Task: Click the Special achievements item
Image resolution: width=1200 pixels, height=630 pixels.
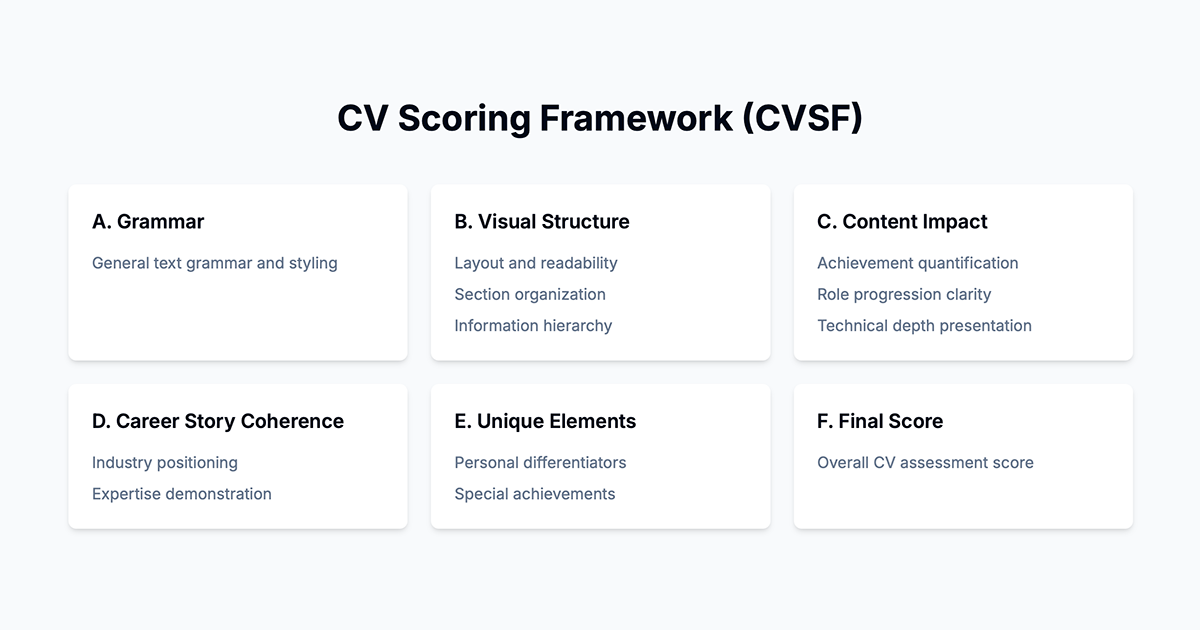Action: [535, 493]
